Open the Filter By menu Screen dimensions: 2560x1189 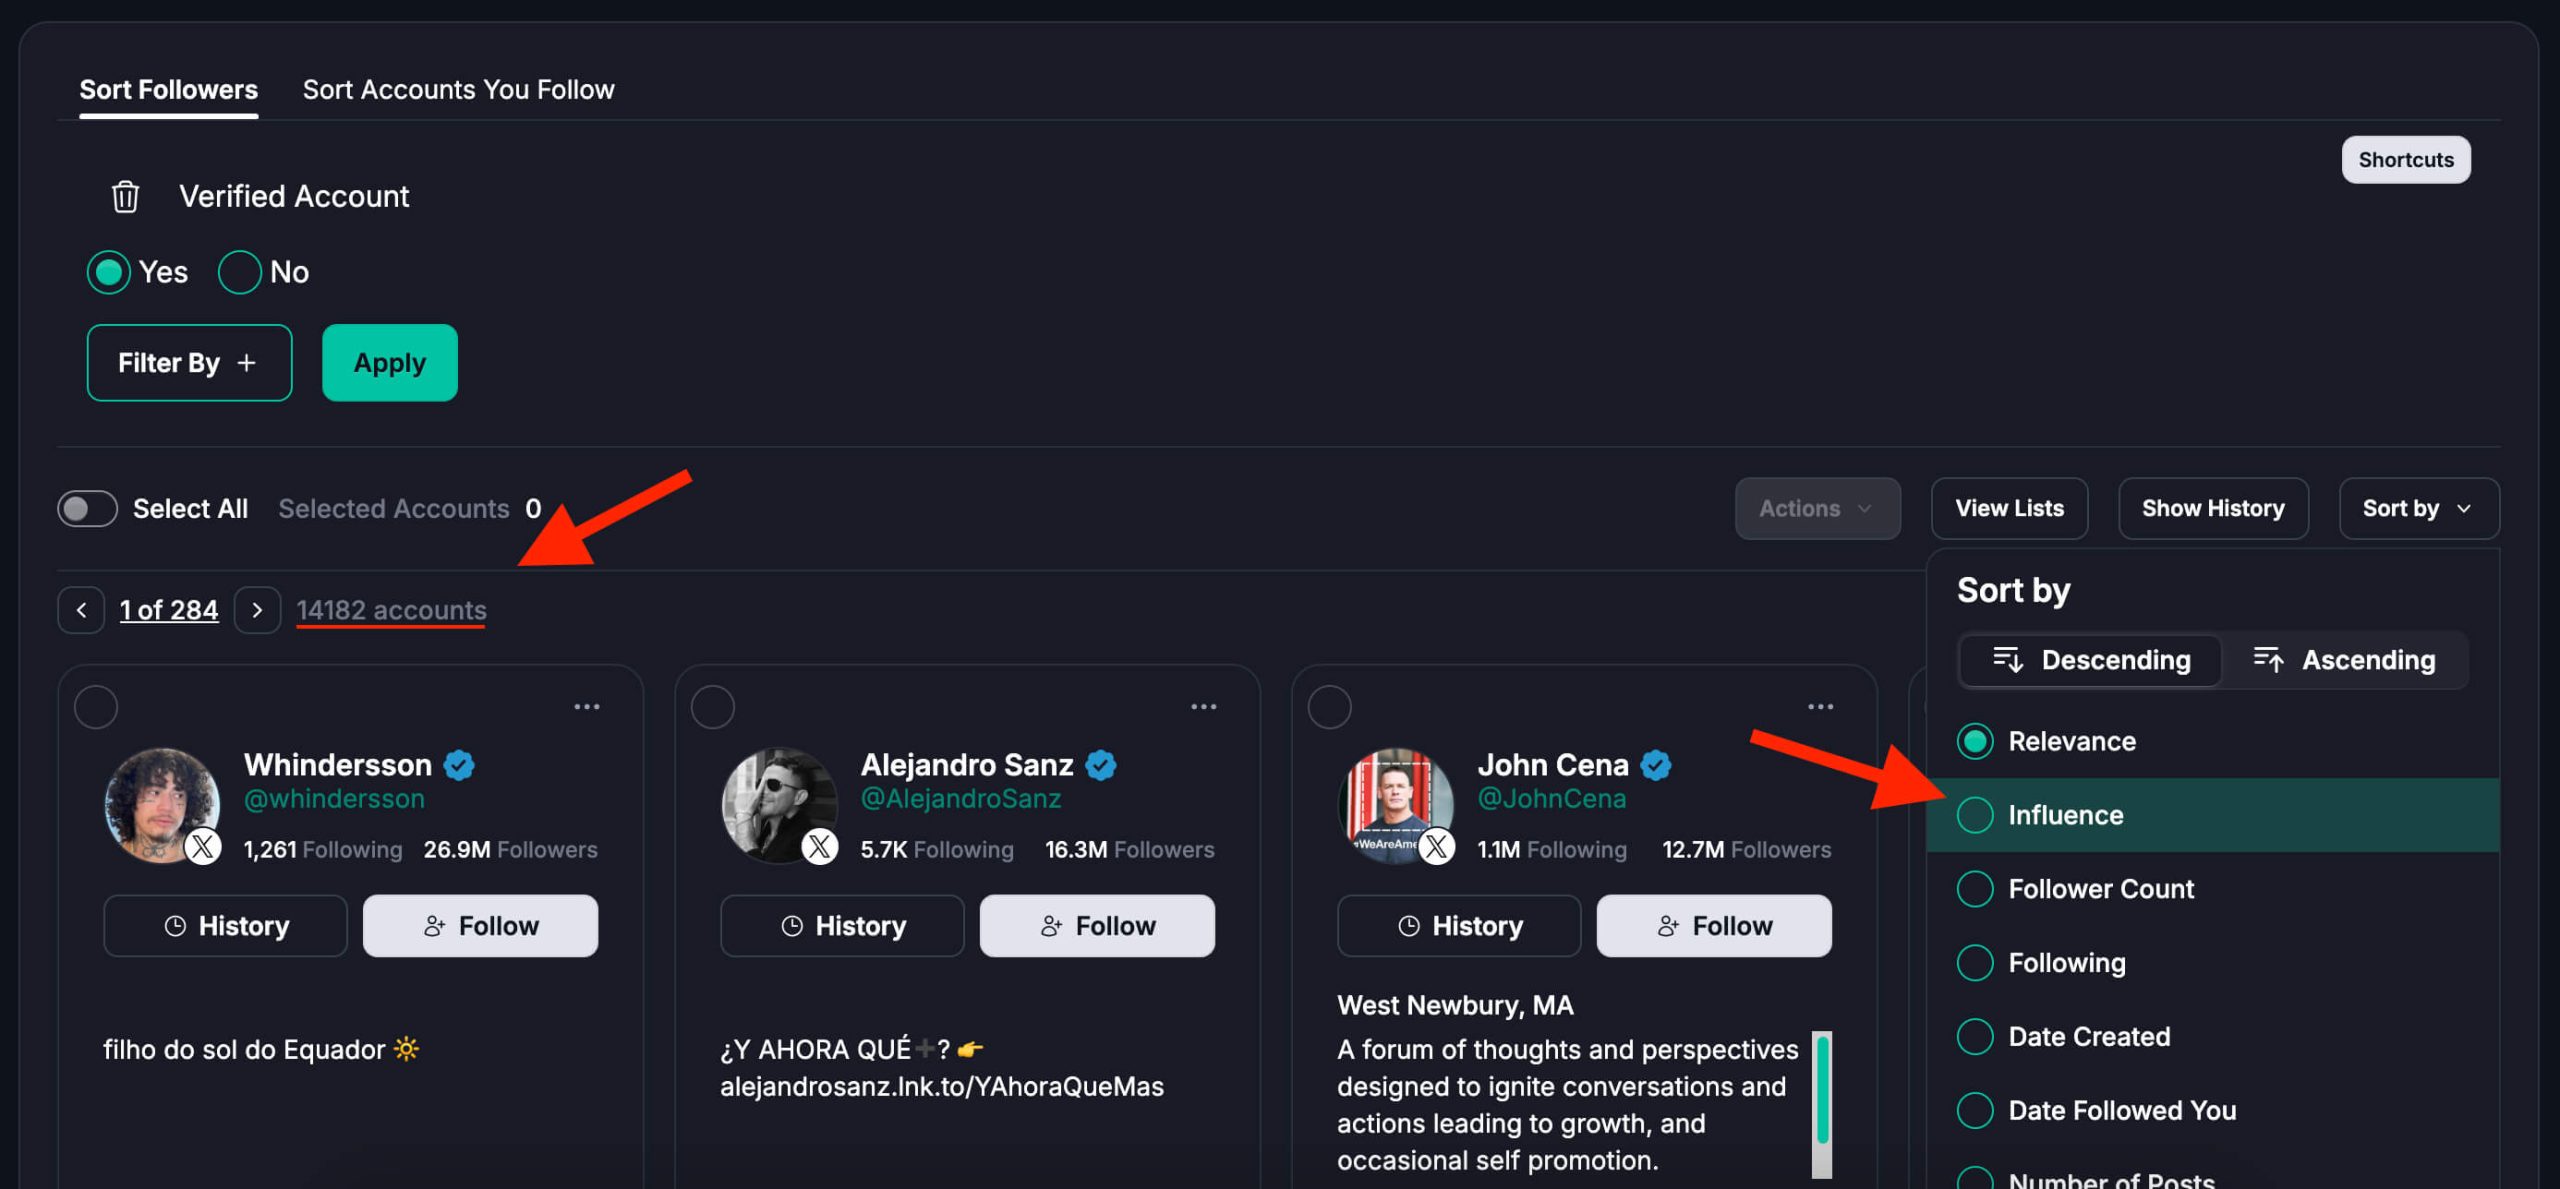coord(189,363)
